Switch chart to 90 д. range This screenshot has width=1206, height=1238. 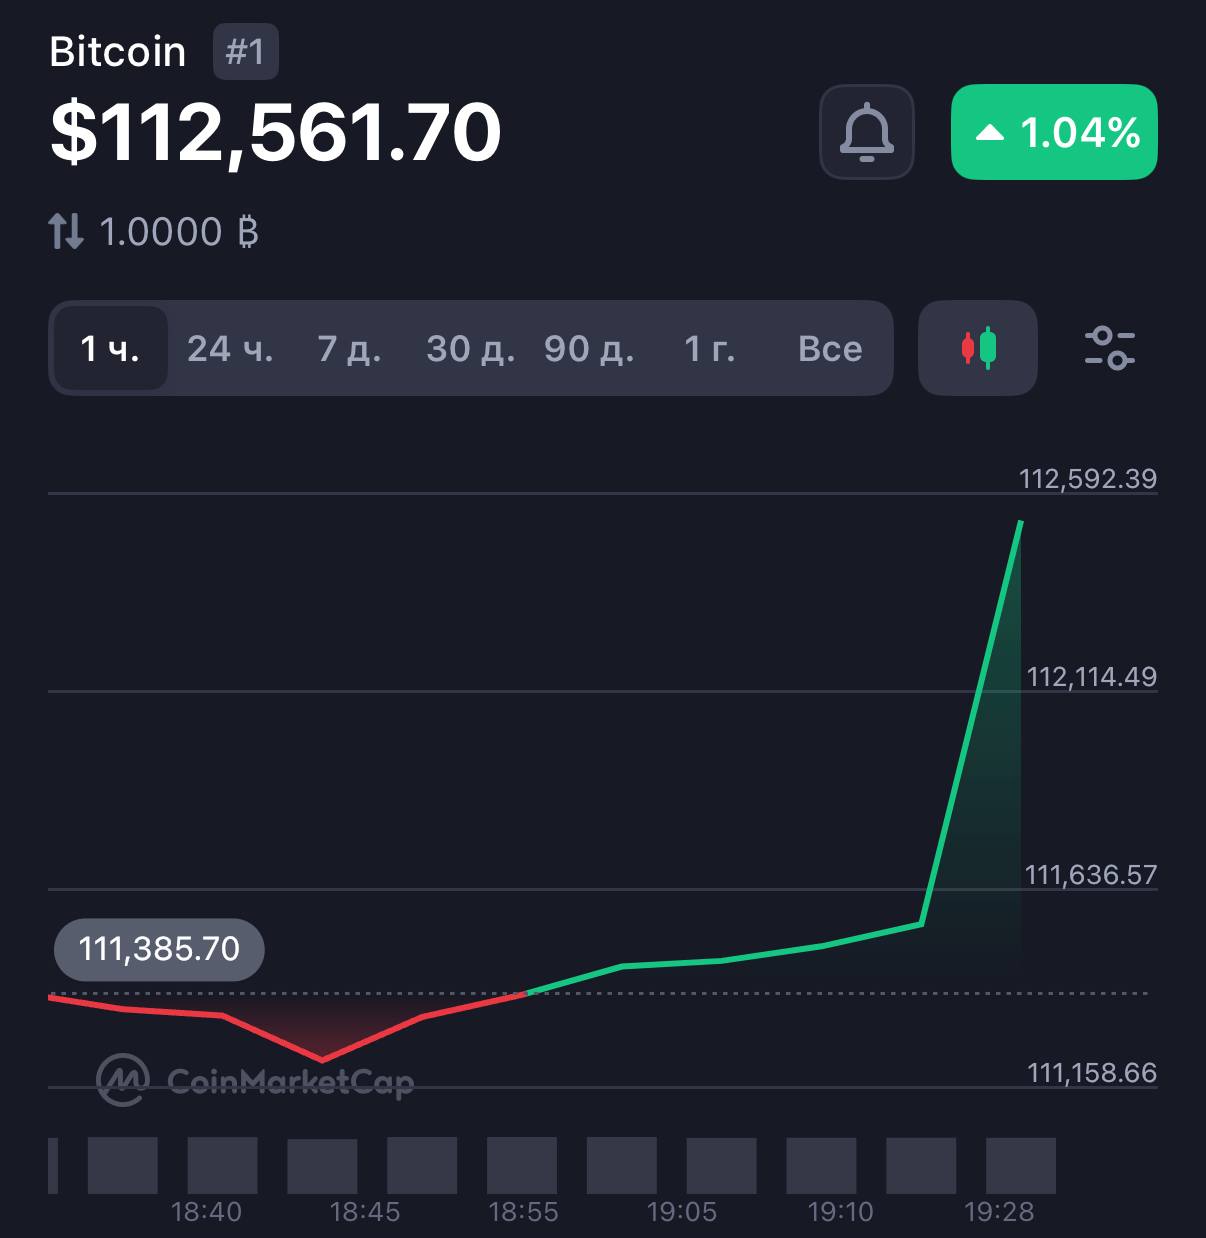(x=589, y=348)
